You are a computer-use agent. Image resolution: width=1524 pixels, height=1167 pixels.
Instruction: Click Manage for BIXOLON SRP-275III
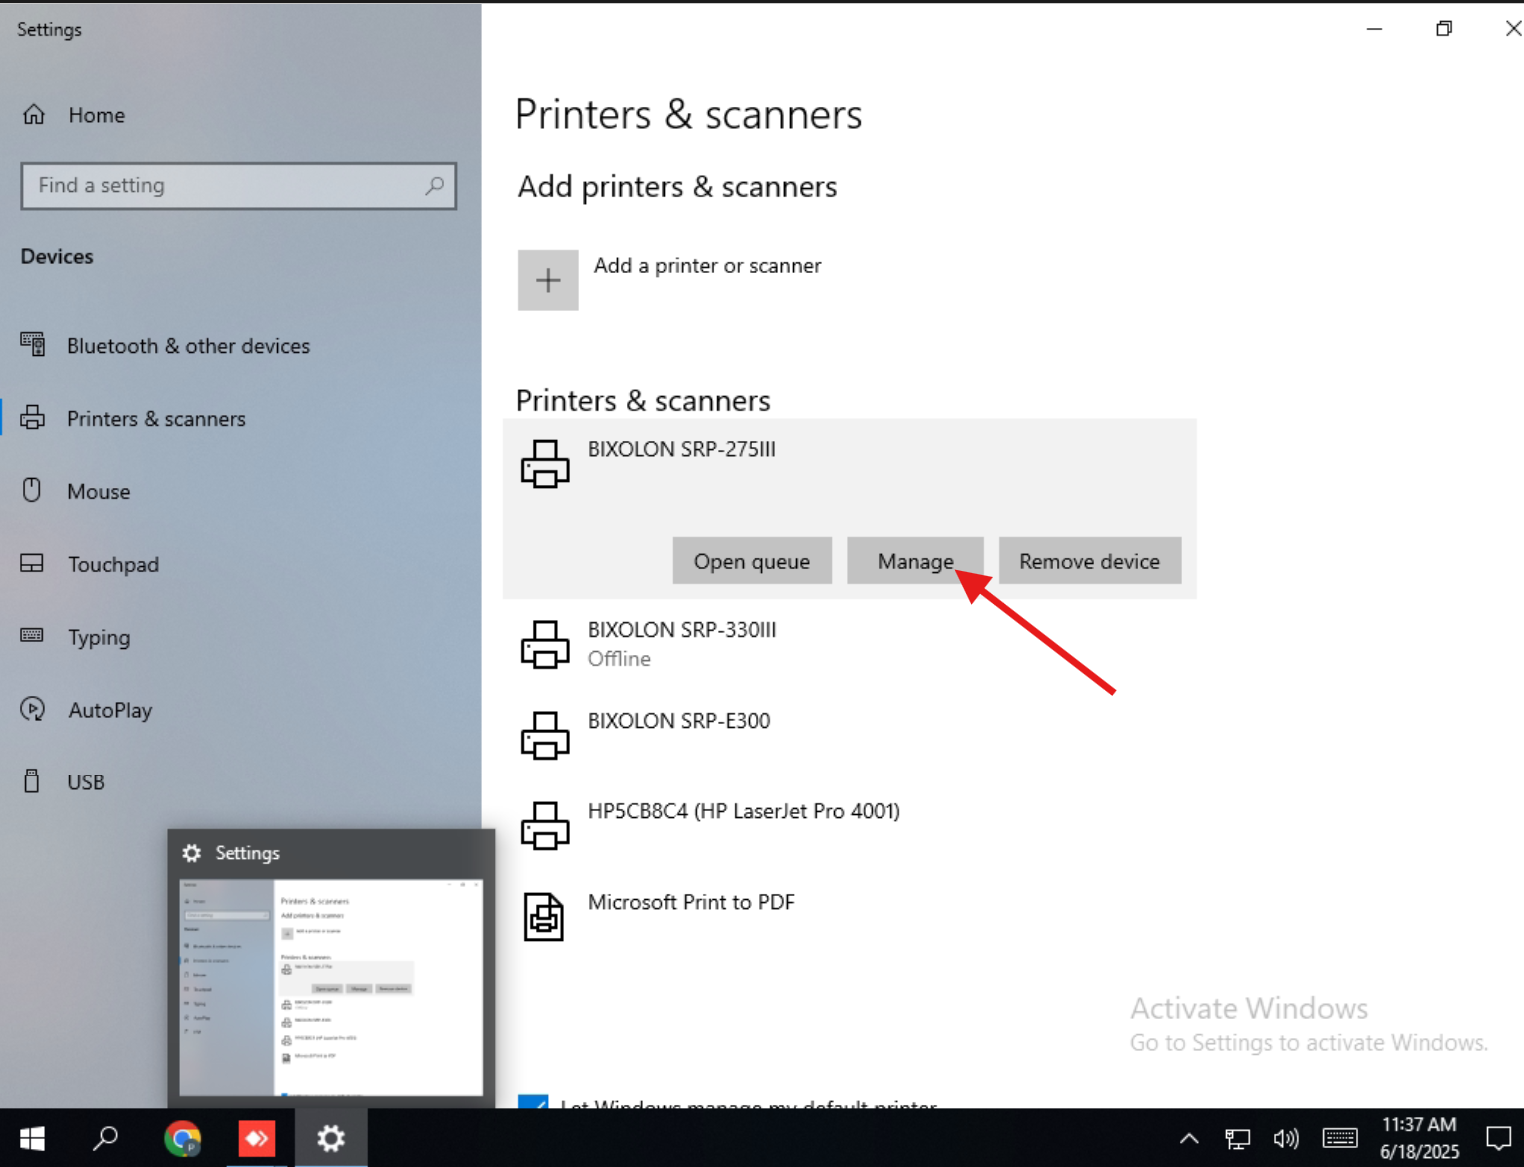[x=915, y=561]
